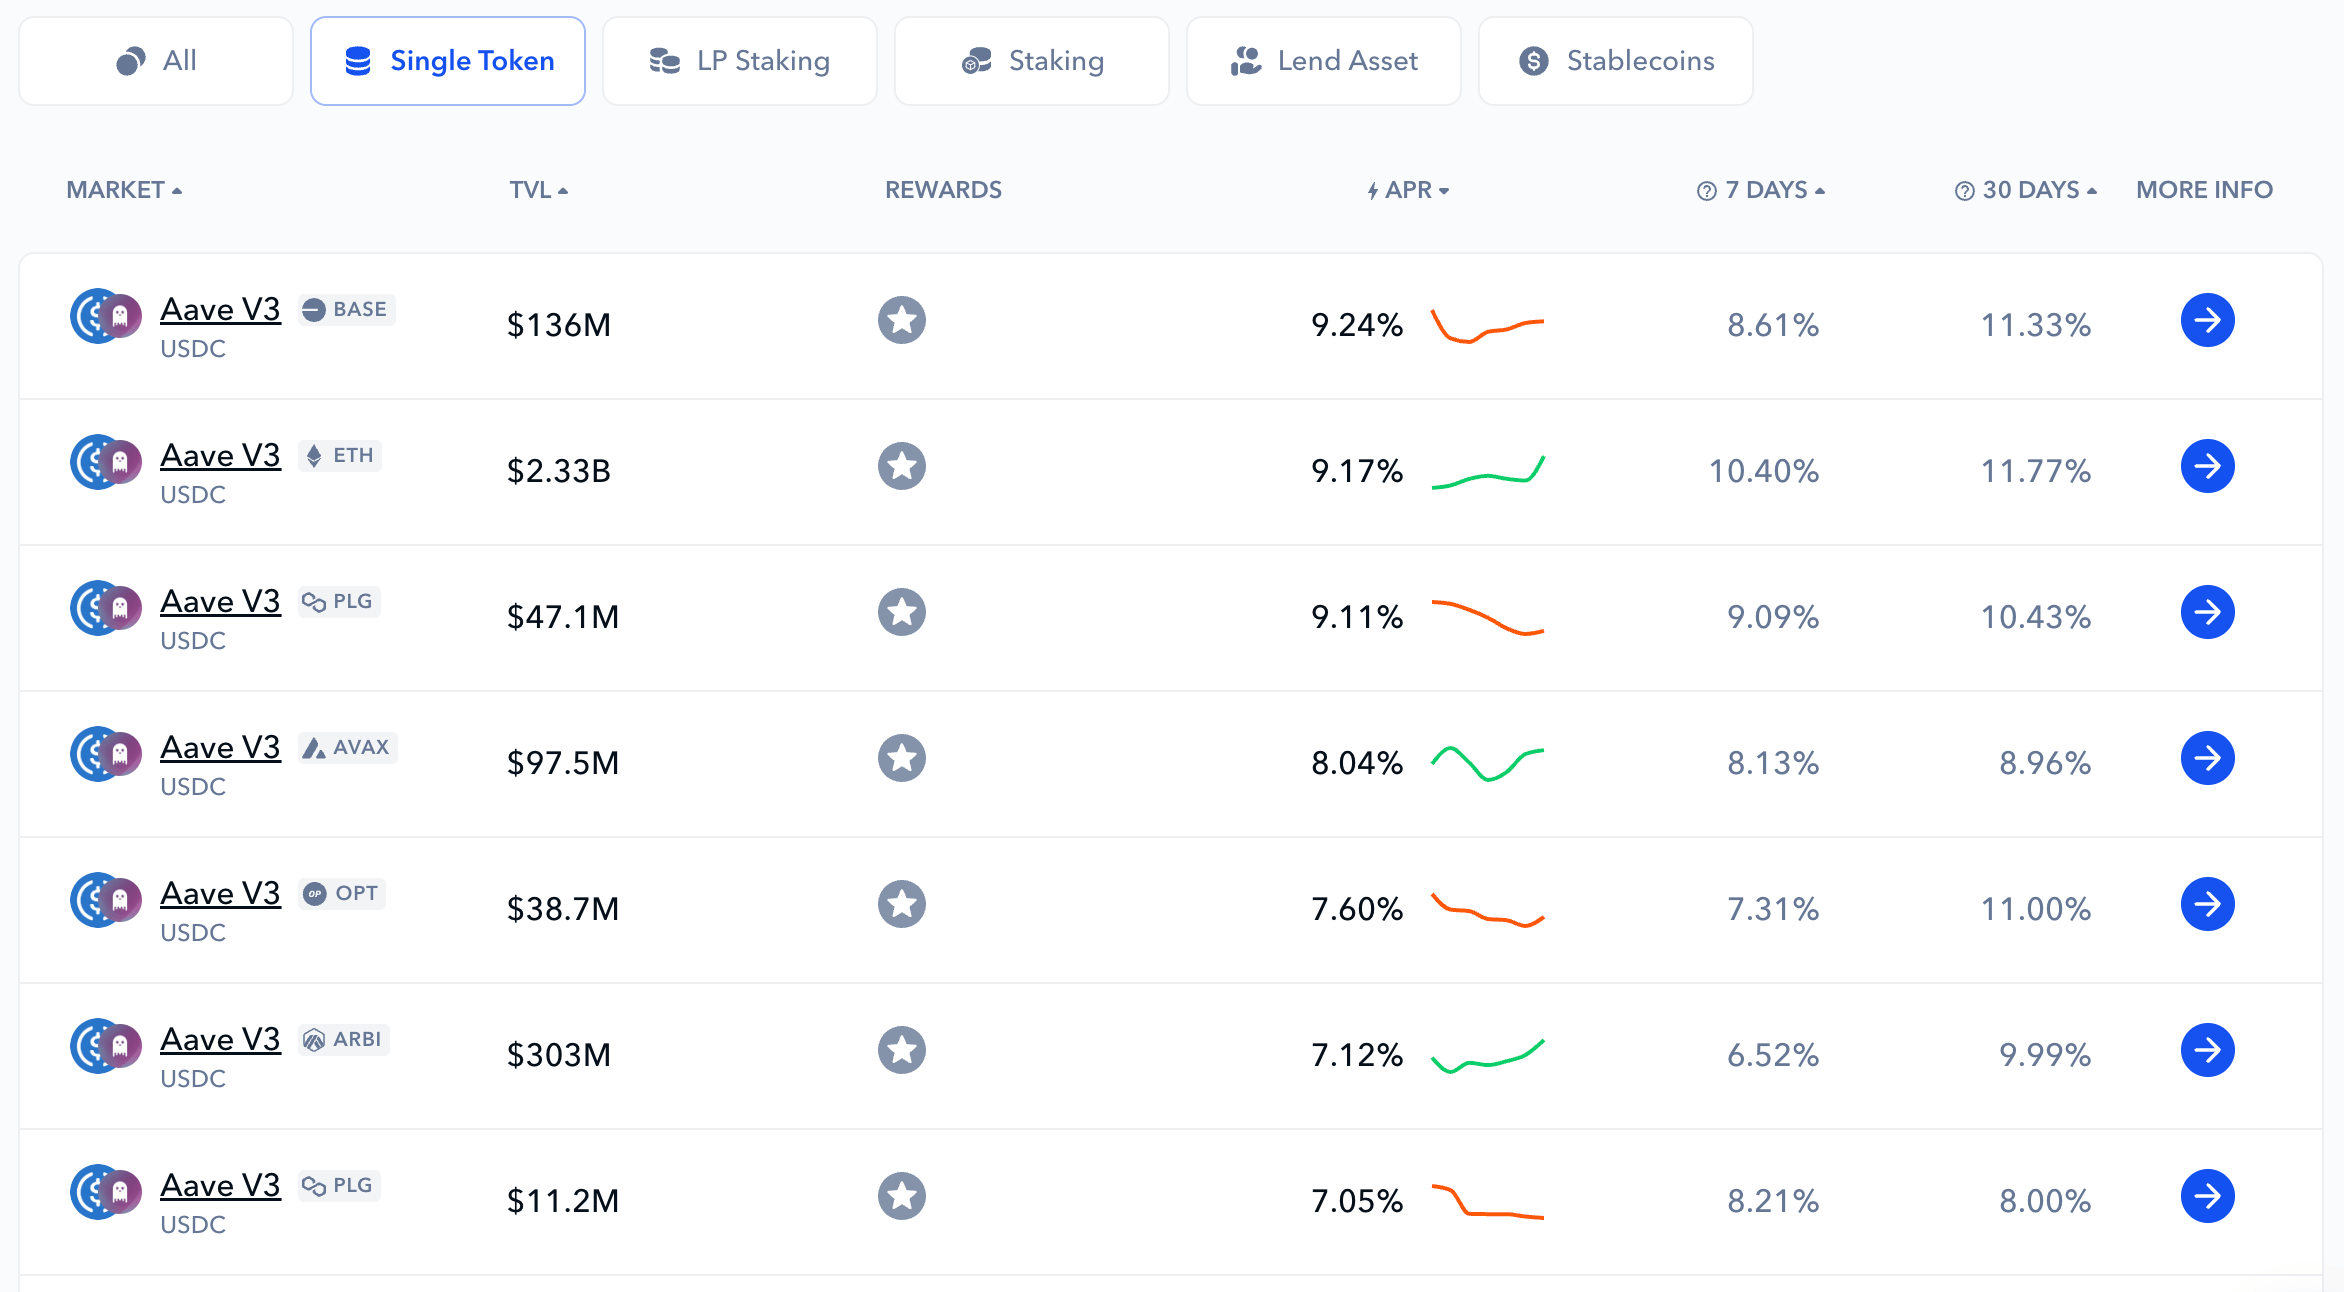
Task: Click the 10.40% seven-day value
Action: coord(1763,471)
